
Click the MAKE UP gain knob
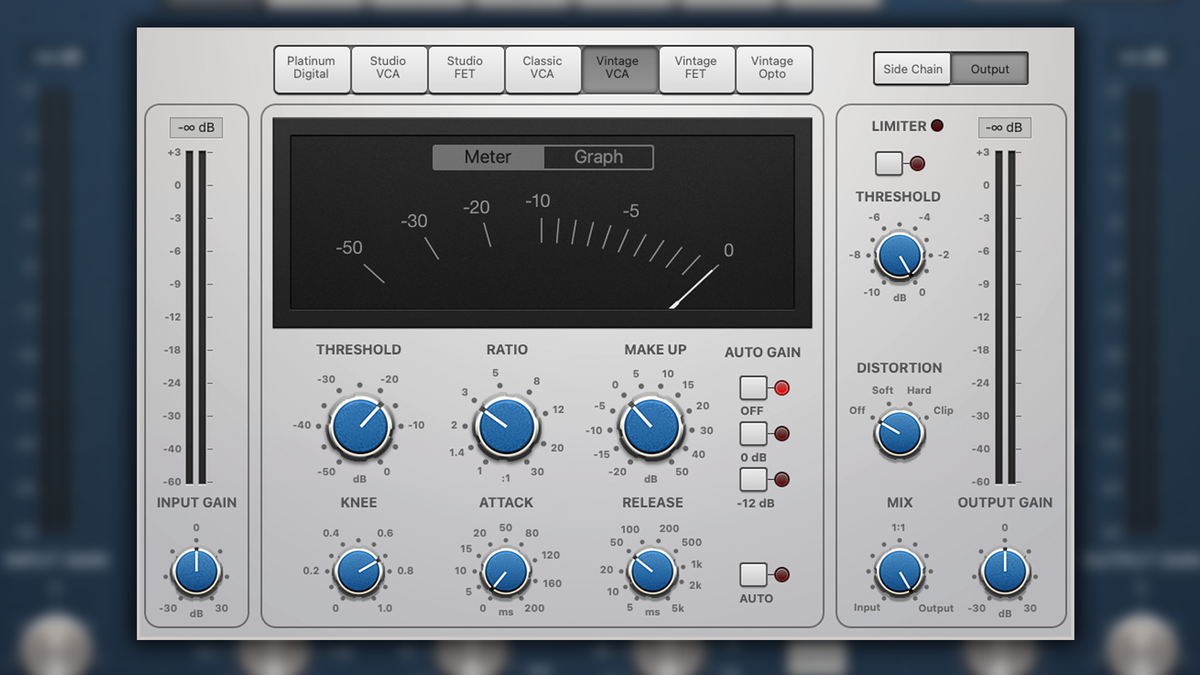(651, 425)
